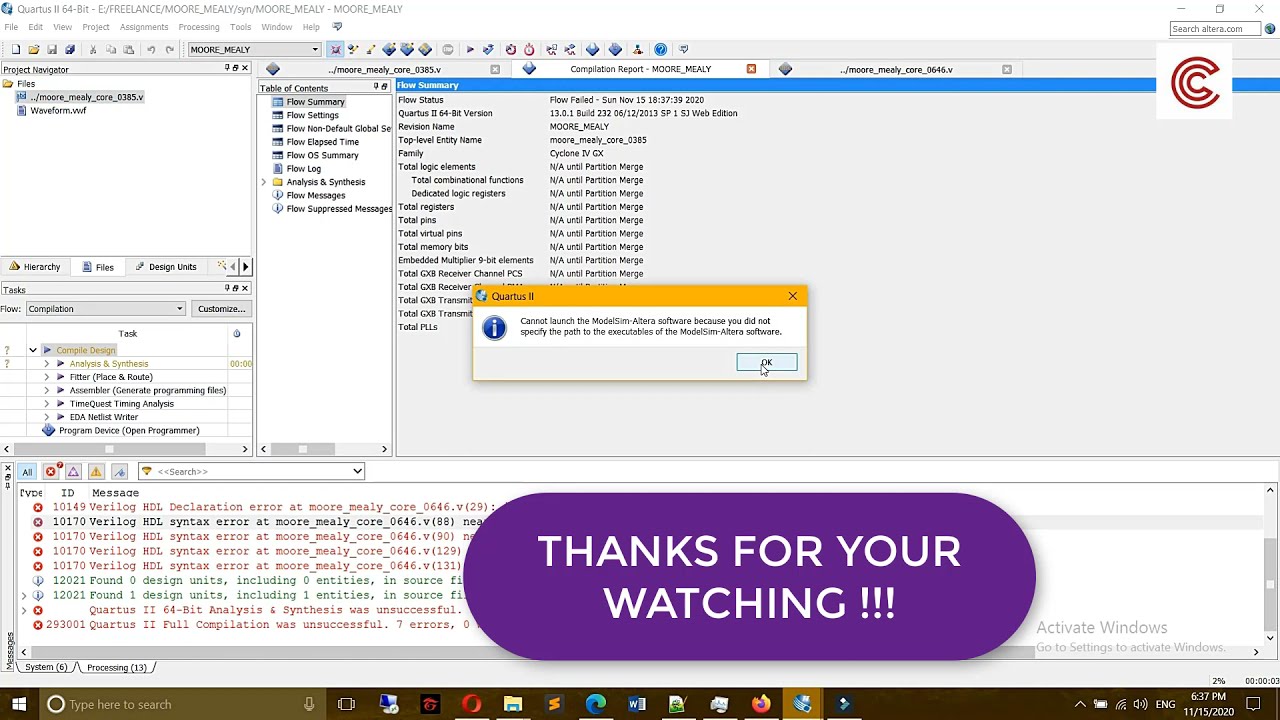
Task: Click the Search altera.com field
Action: pos(1215,28)
